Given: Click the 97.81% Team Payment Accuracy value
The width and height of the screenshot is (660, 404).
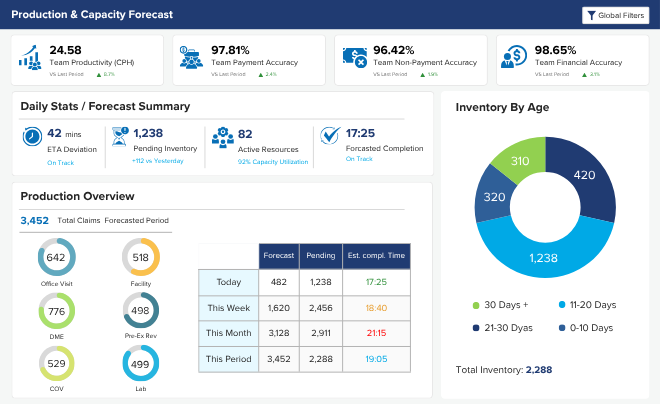Looking at the screenshot, I should [x=230, y=50].
